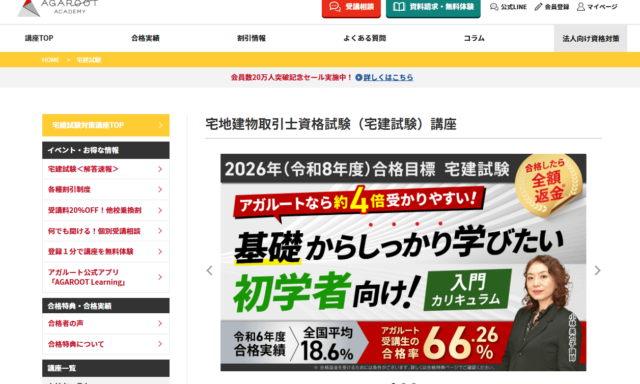
Task: Click the 合格特典・合格実績 section header
Action: tap(106, 306)
